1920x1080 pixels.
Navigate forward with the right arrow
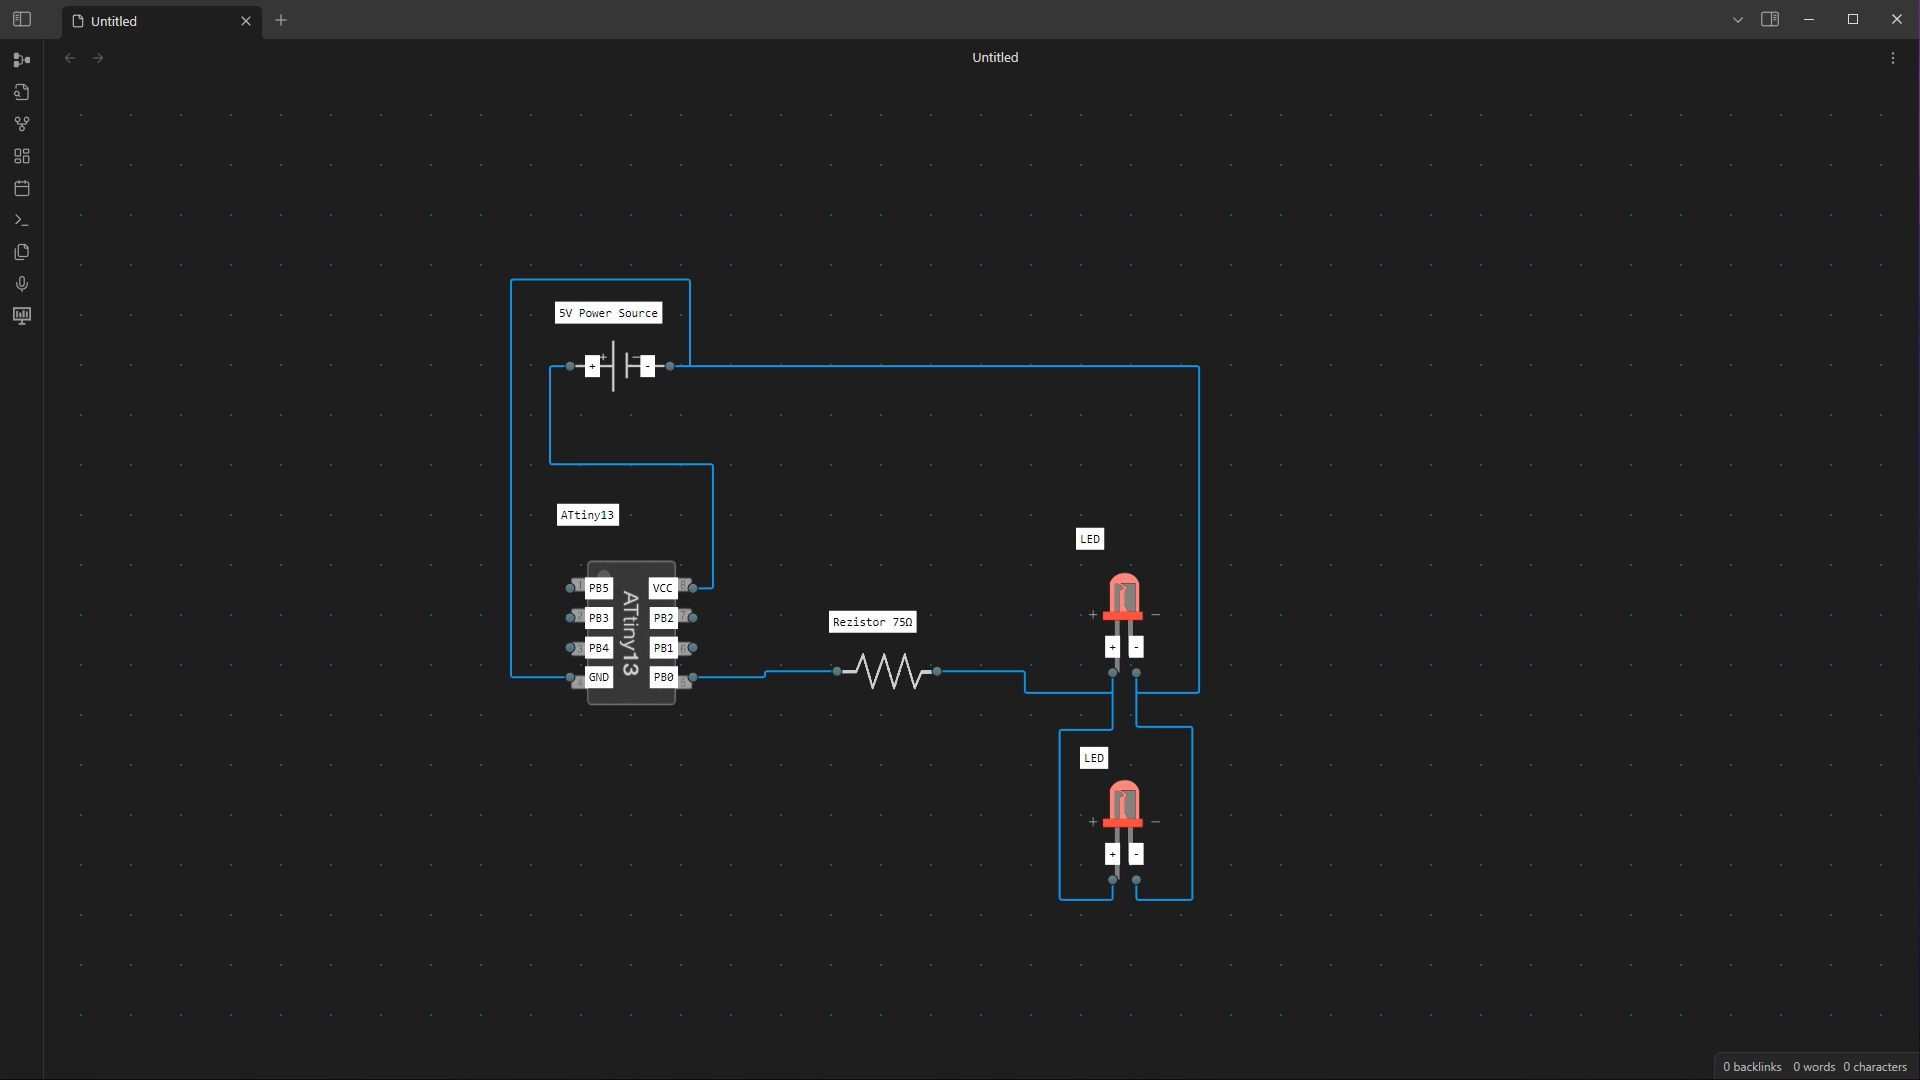(x=98, y=58)
